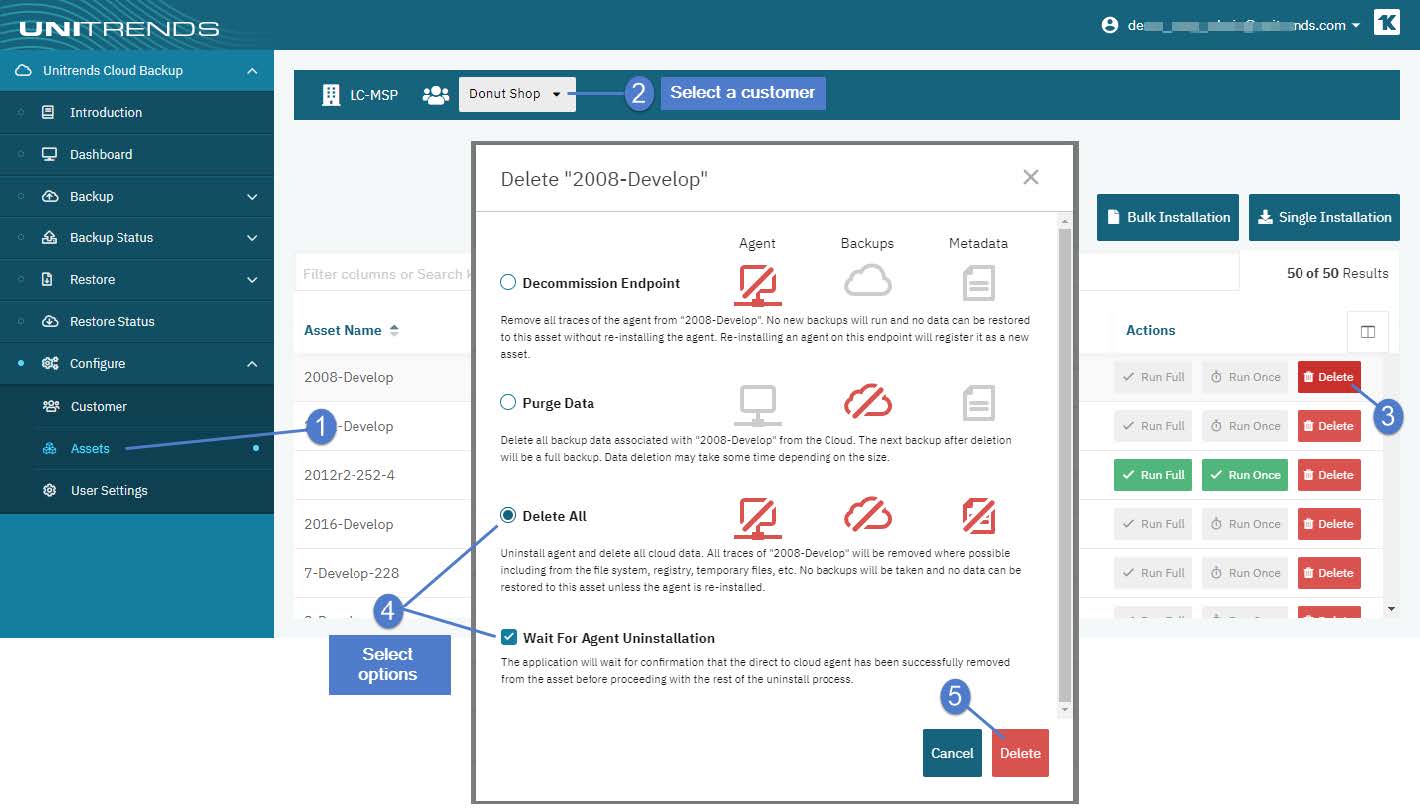This screenshot has width=1420, height=810.
Task: Select the 2008-Develop asset name
Action: [348, 377]
